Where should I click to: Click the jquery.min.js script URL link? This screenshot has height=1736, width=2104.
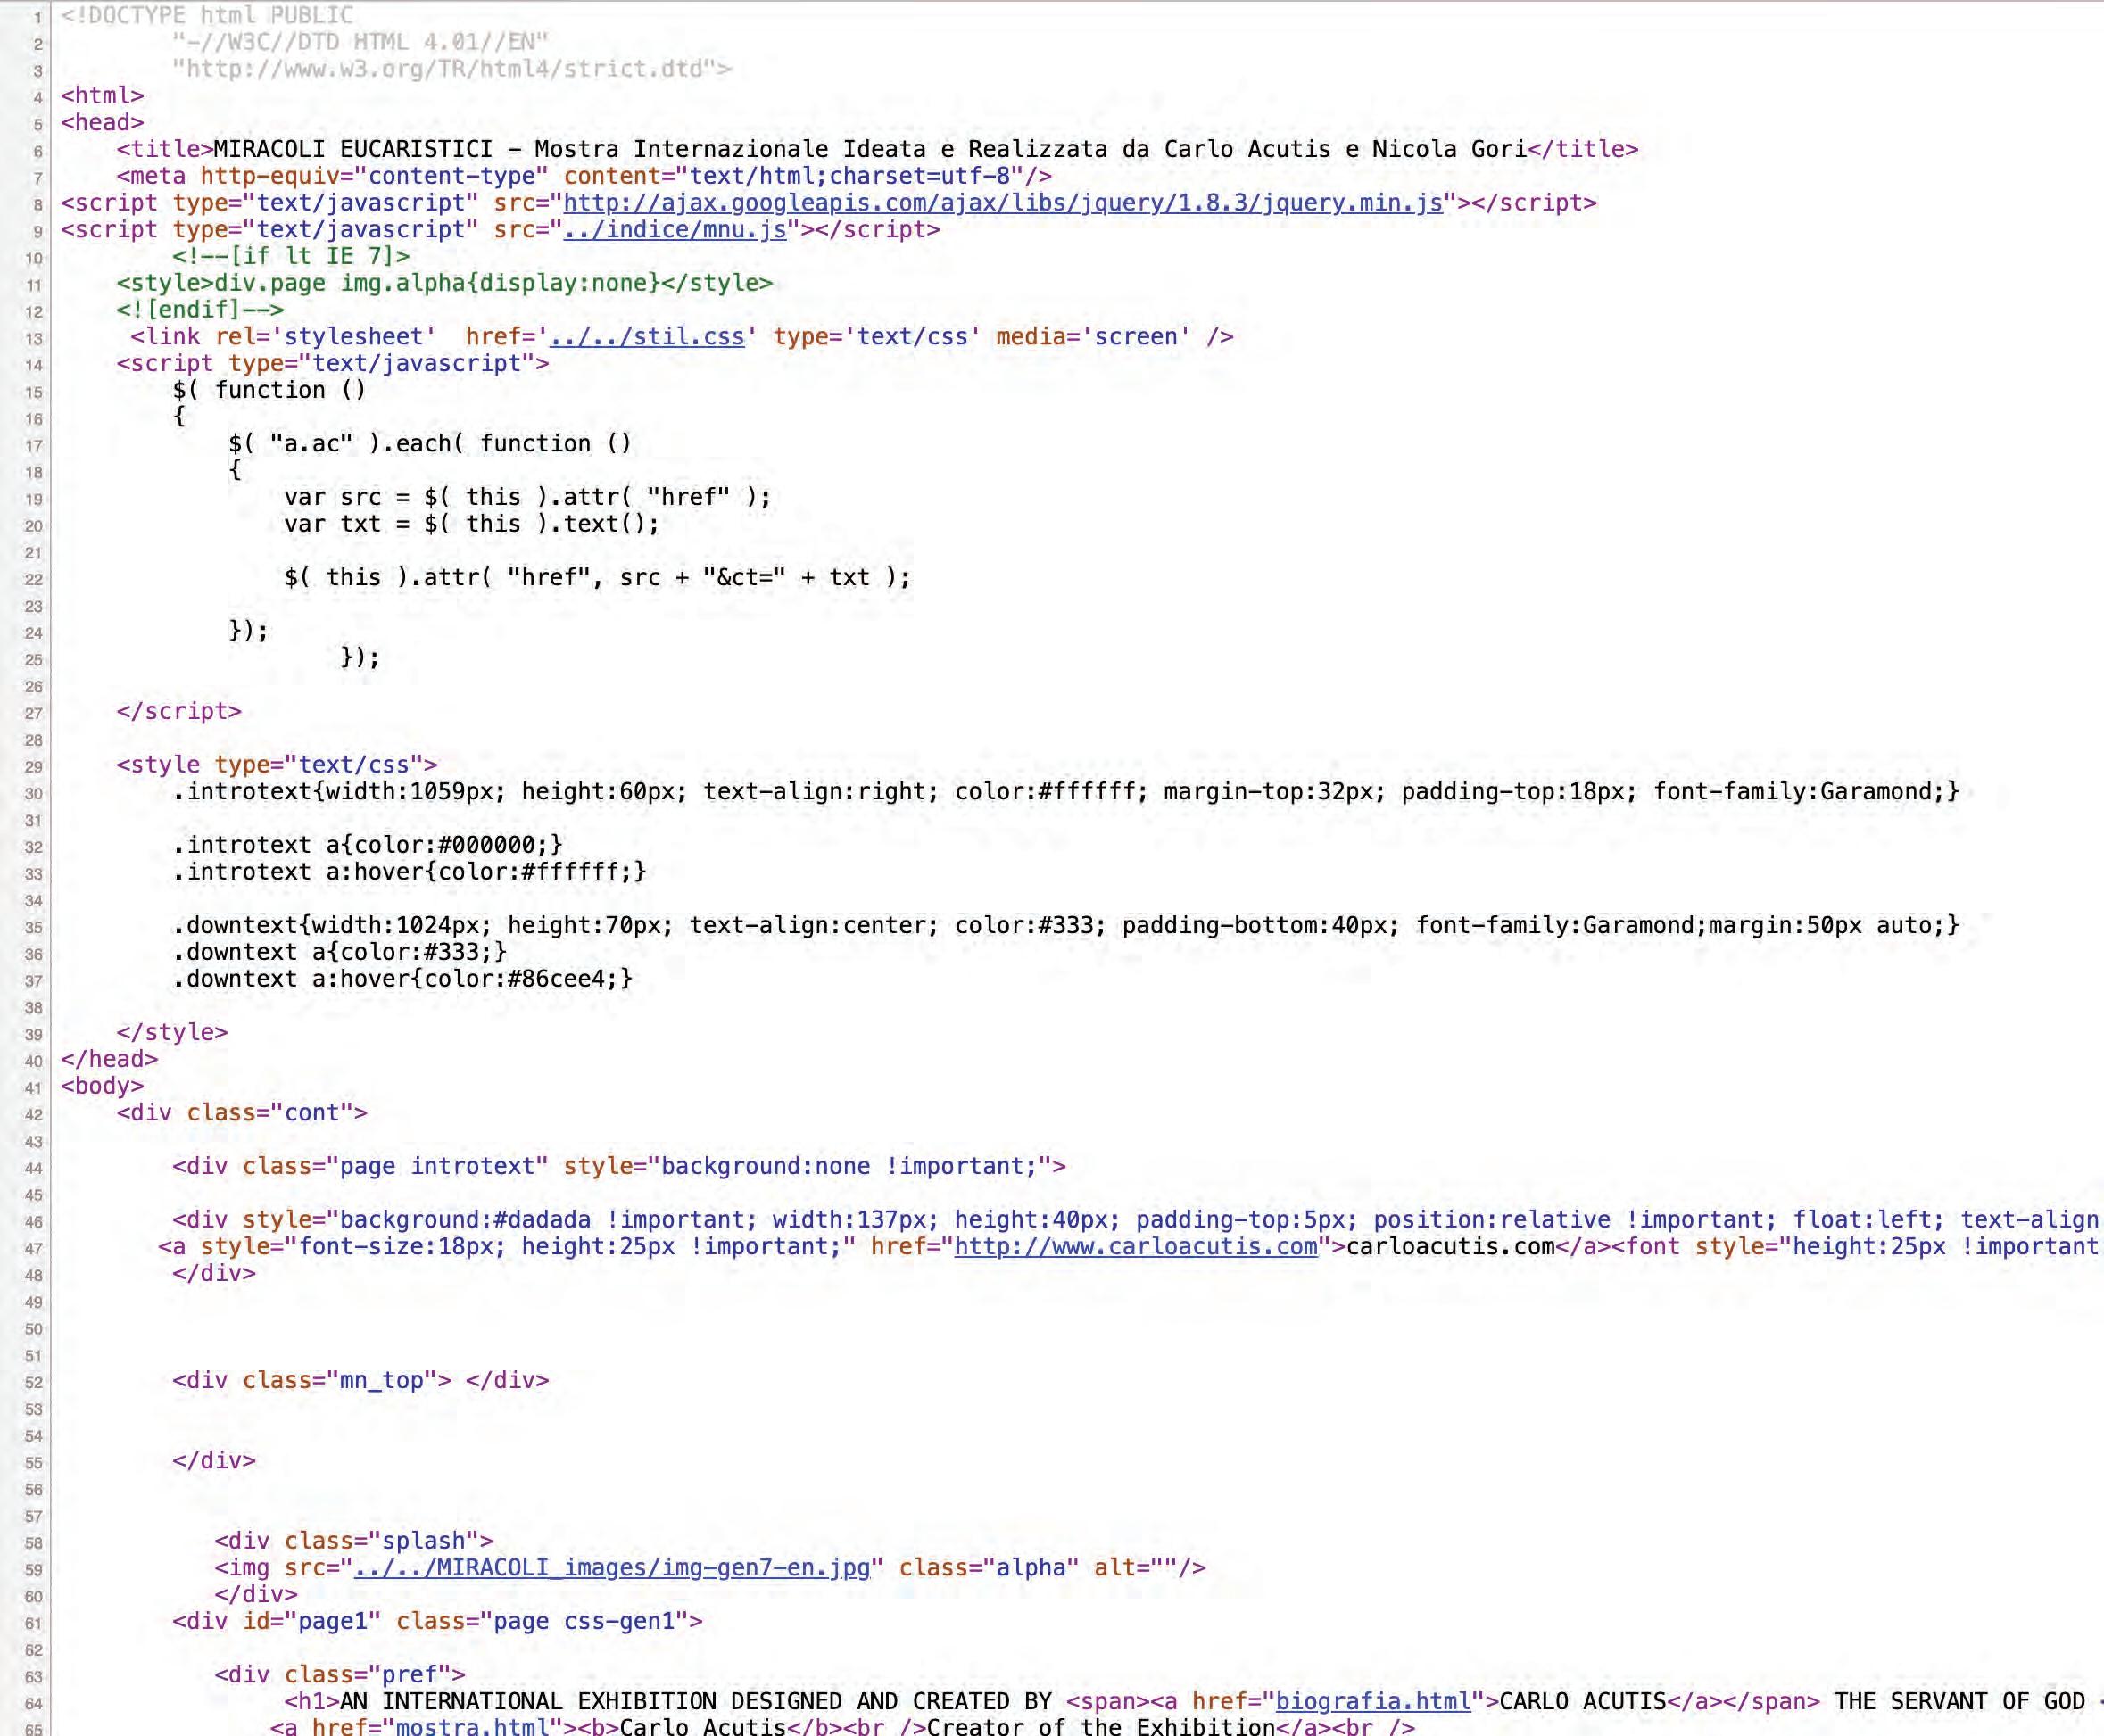[x=1002, y=203]
